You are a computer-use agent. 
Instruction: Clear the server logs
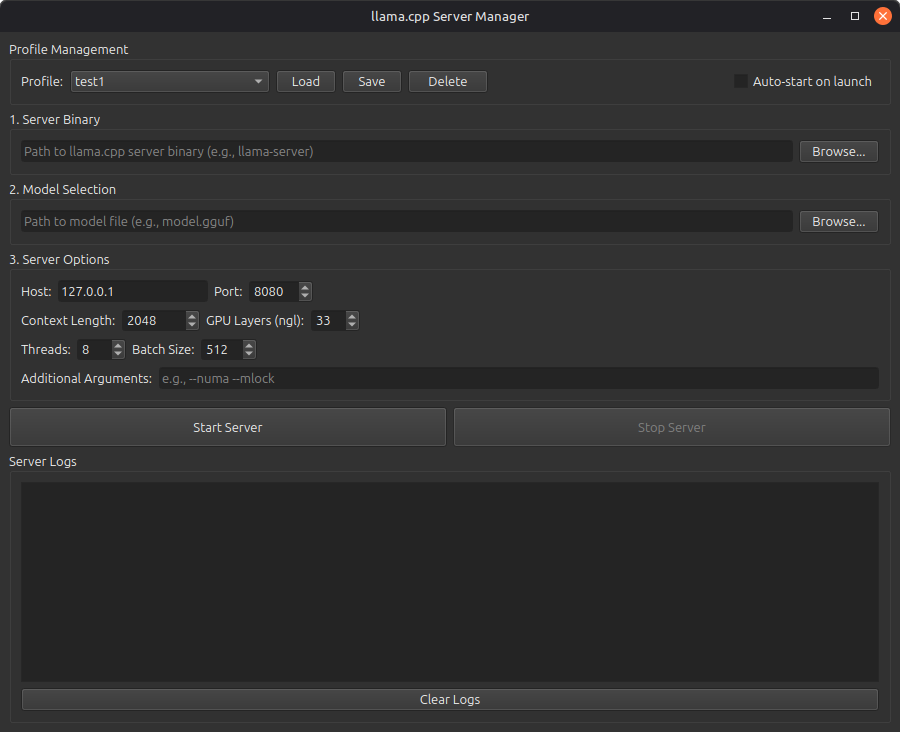pyautogui.click(x=450, y=699)
